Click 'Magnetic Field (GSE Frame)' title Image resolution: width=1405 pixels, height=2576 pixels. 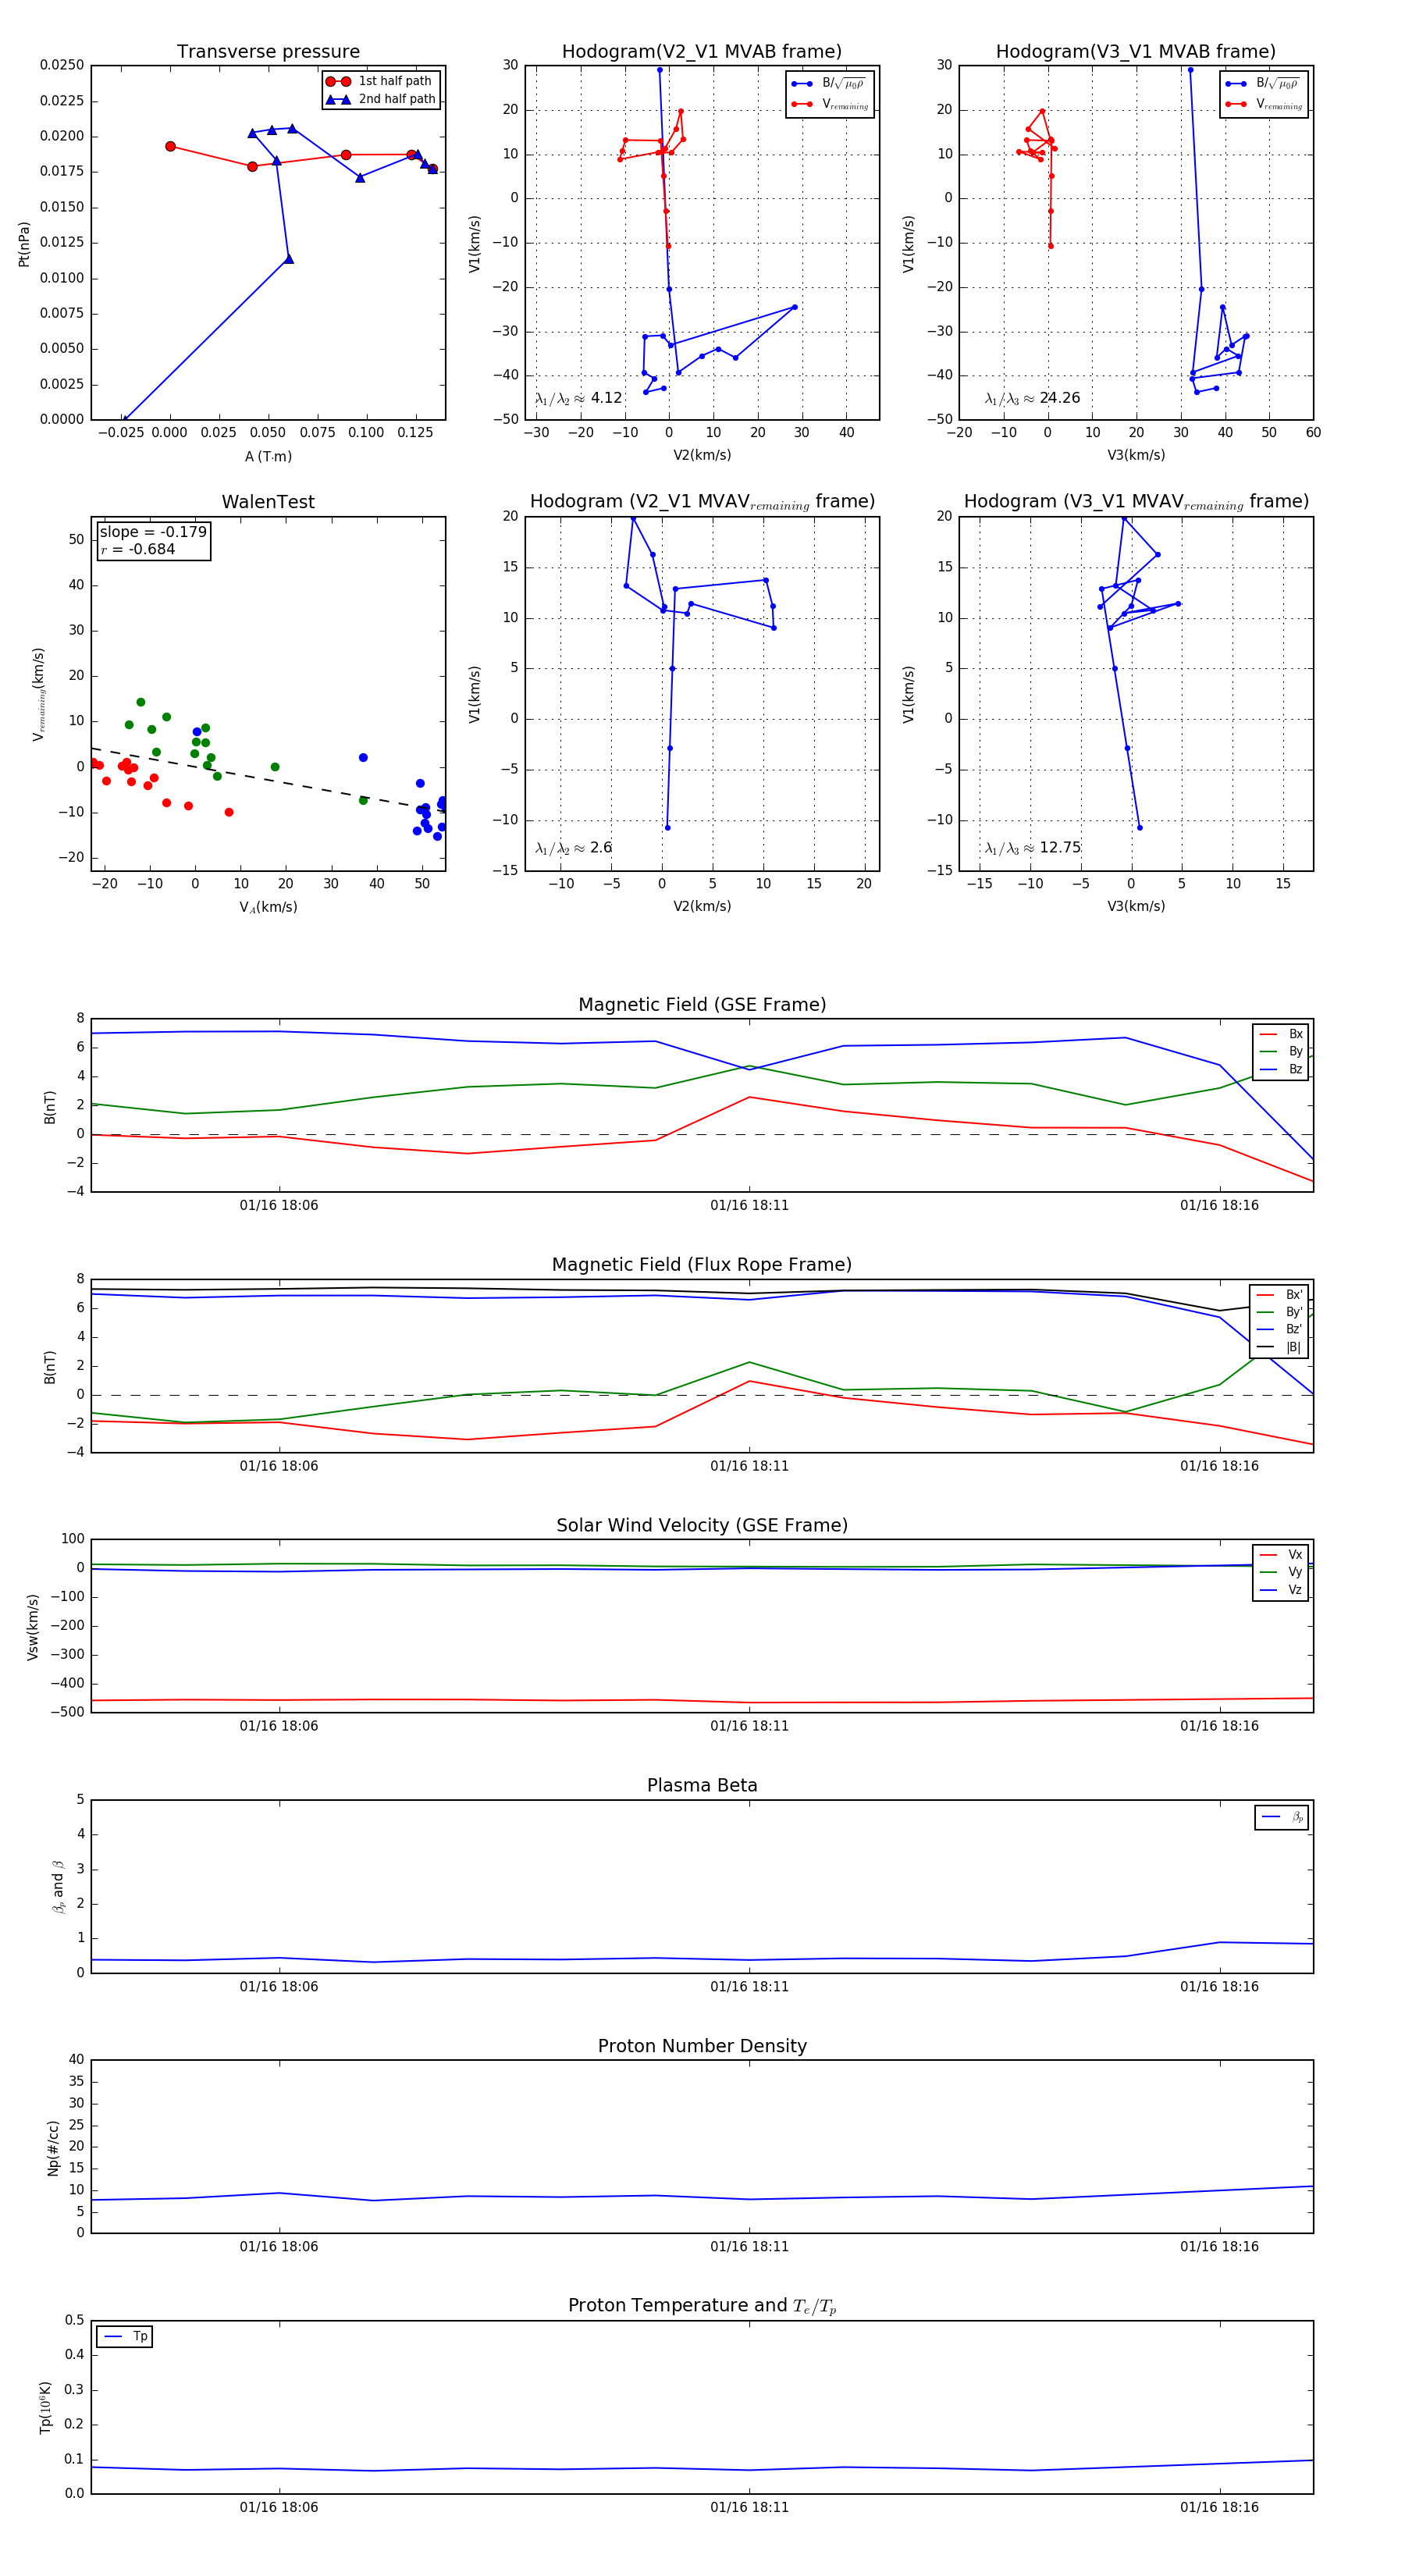tap(702, 1005)
